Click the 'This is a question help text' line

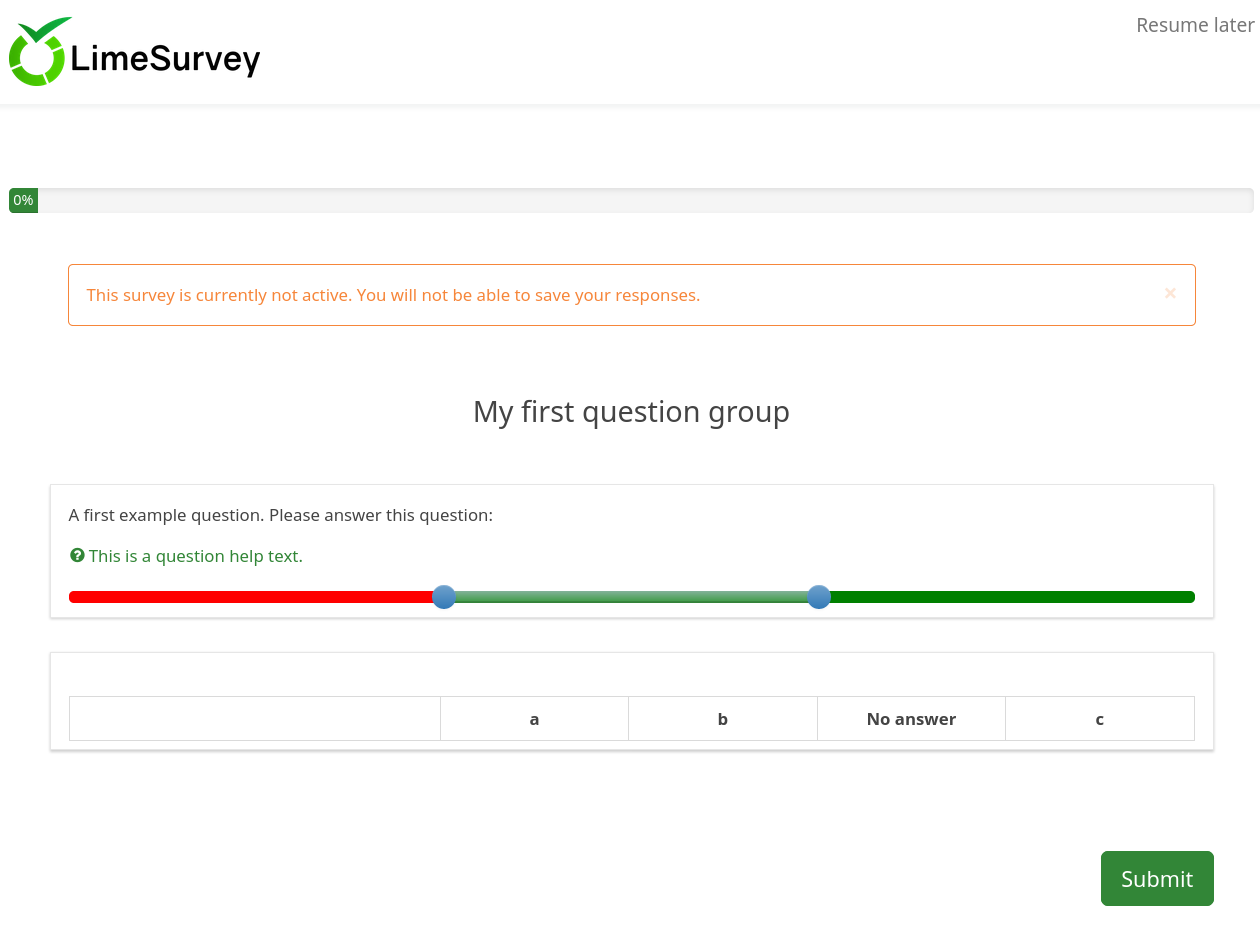195,556
